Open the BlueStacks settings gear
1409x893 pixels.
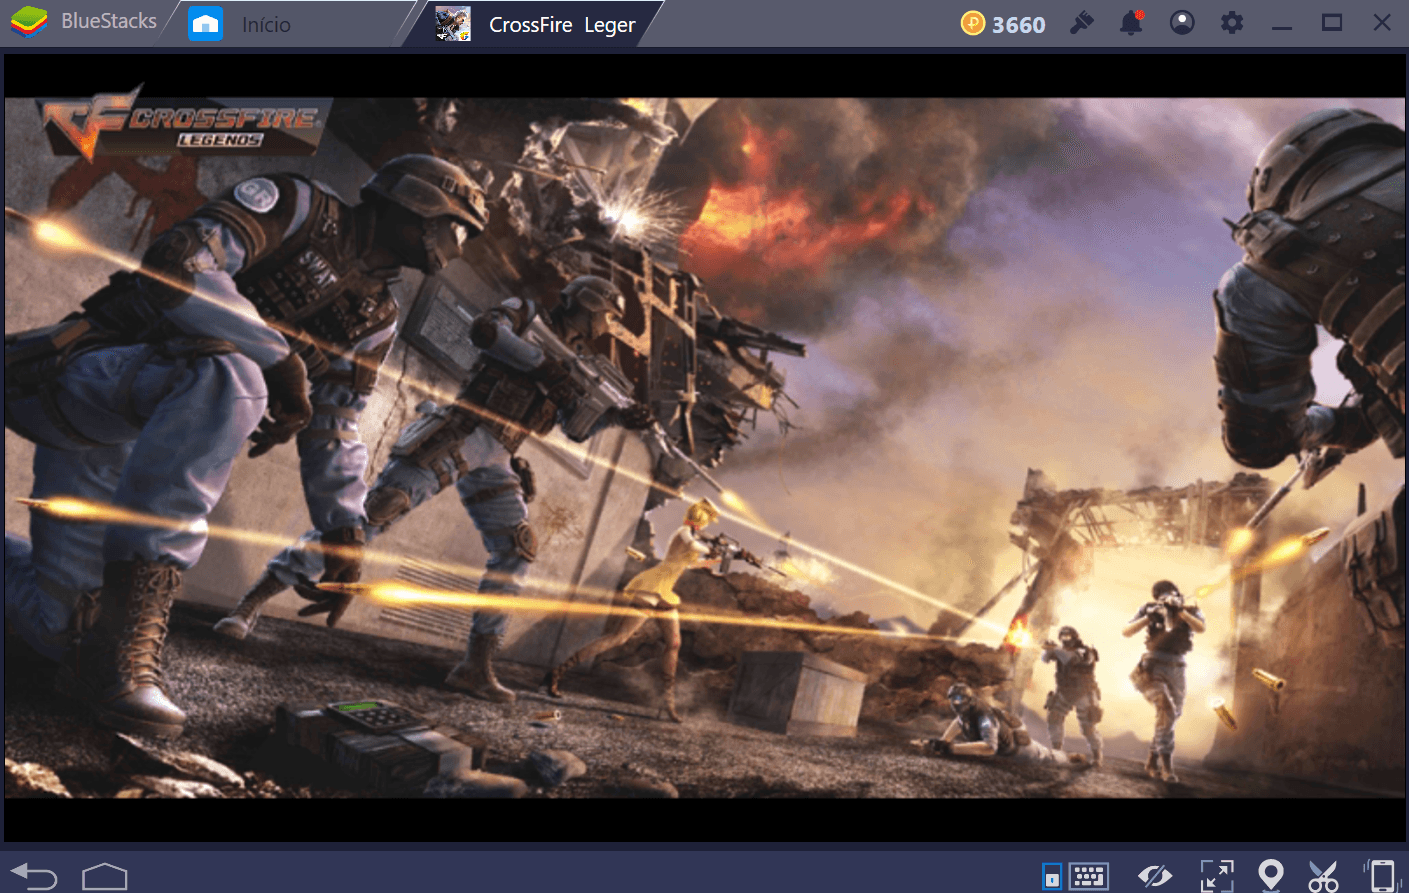(x=1232, y=22)
